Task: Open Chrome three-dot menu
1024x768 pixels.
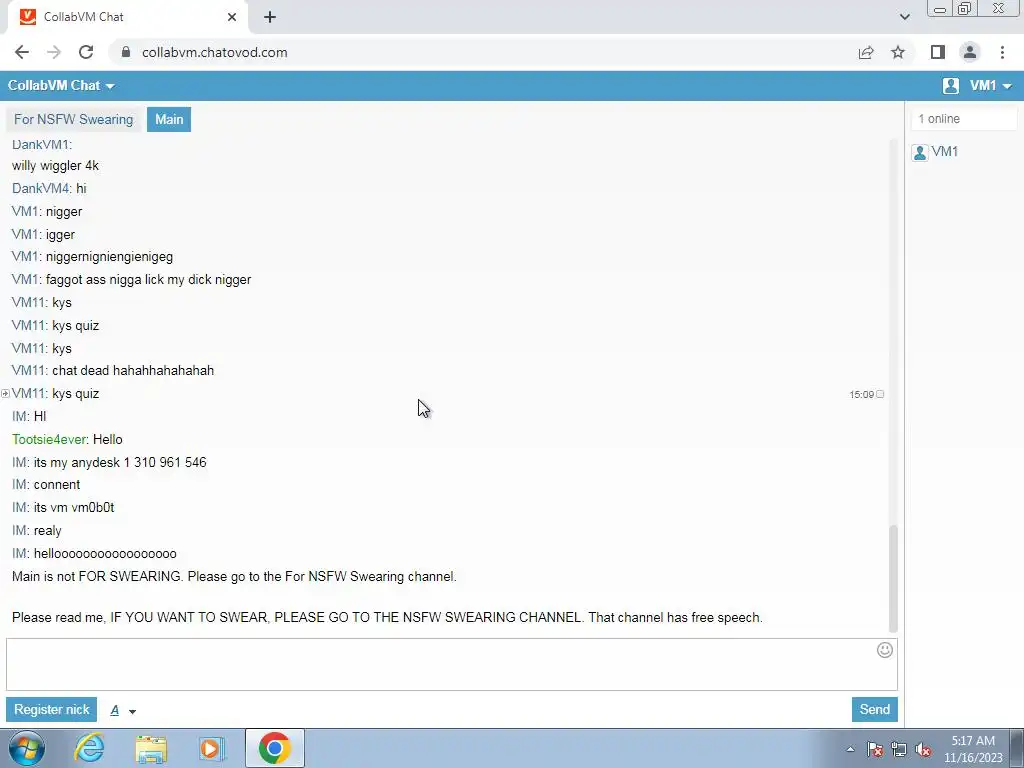Action: point(1002,52)
